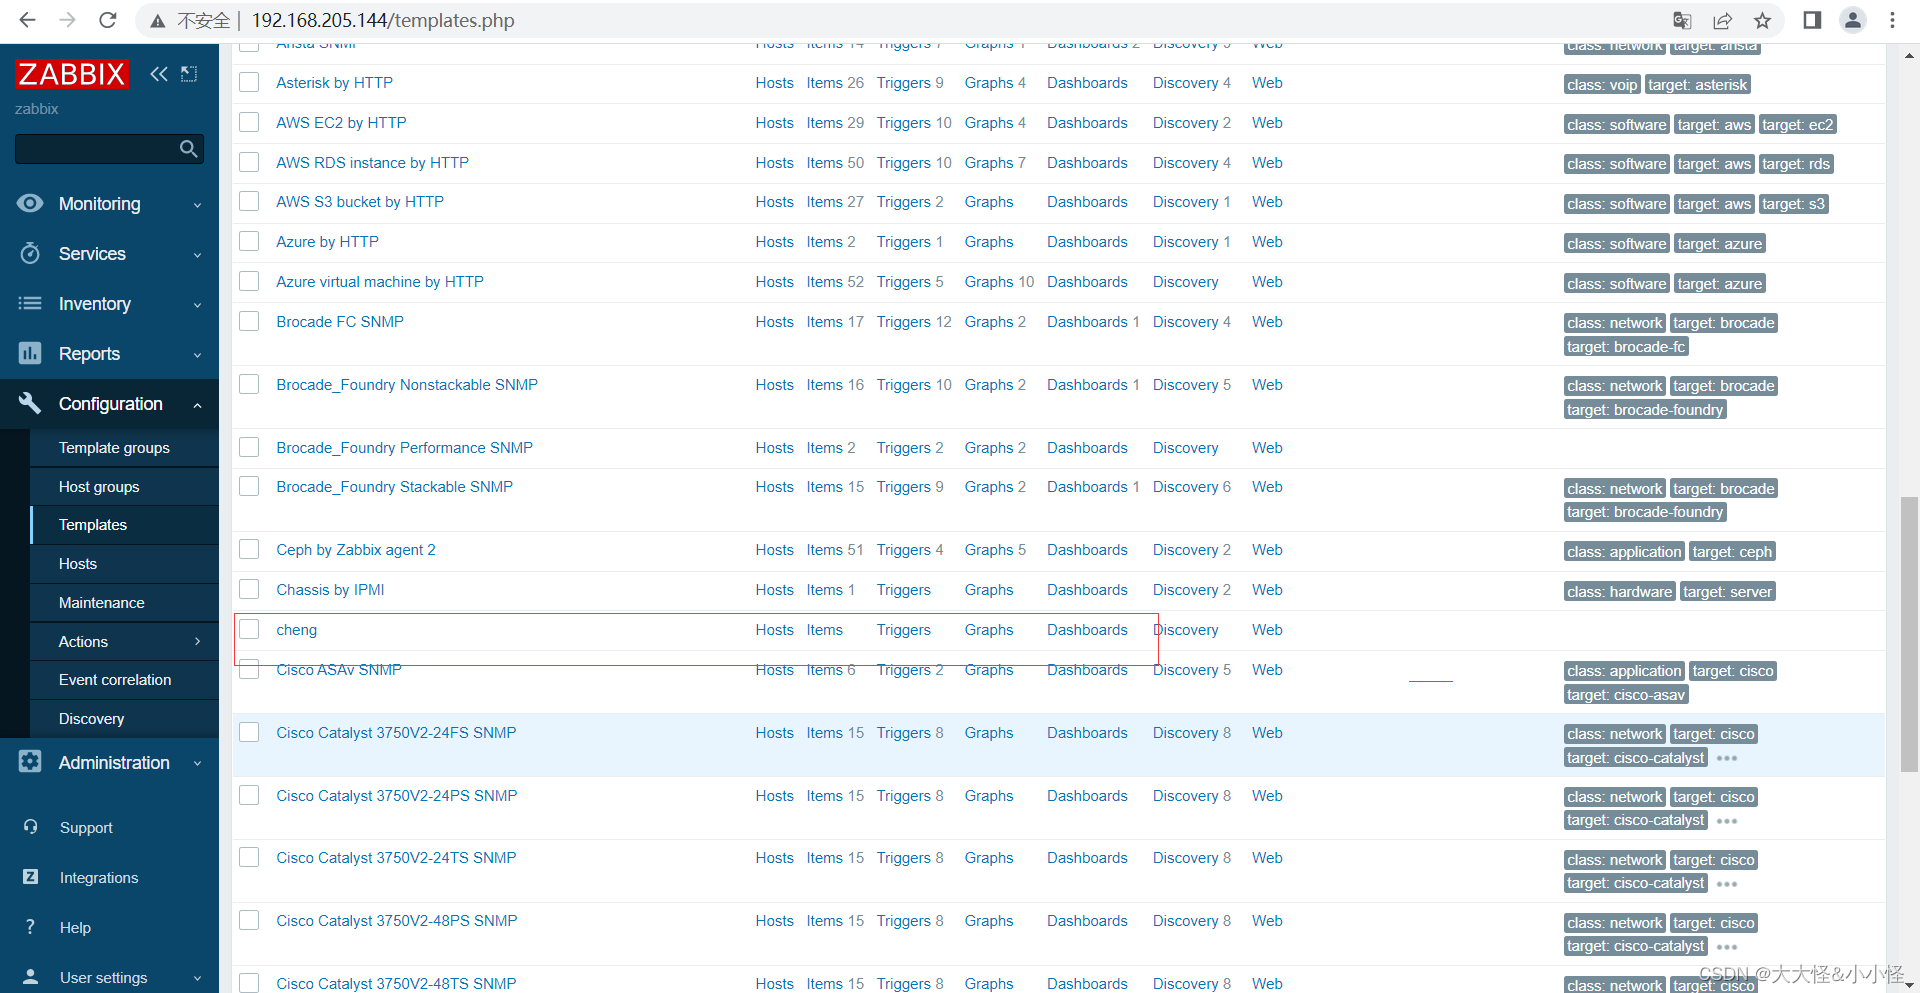Click the browser share icon
The width and height of the screenshot is (1920, 993).
pos(1722,20)
